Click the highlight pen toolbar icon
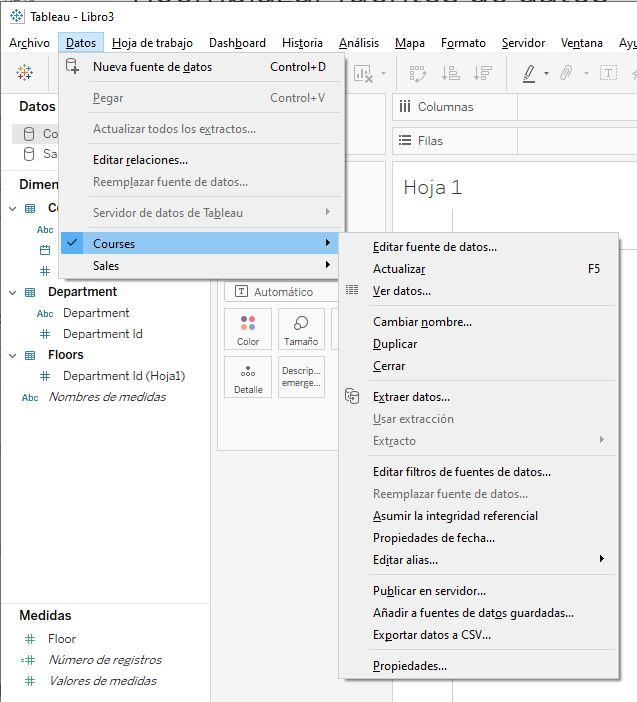This screenshot has width=637, height=702. pyautogui.click(x=529, y=73)
